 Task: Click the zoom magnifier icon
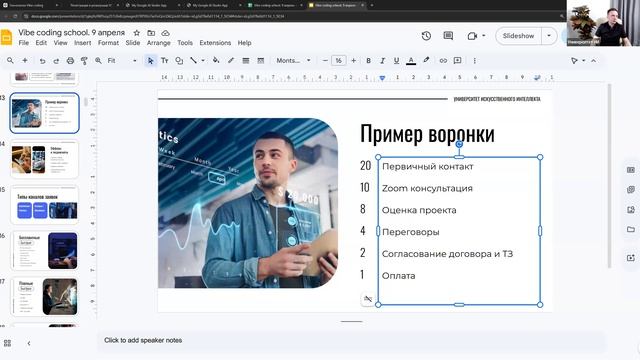pos(98,60)
